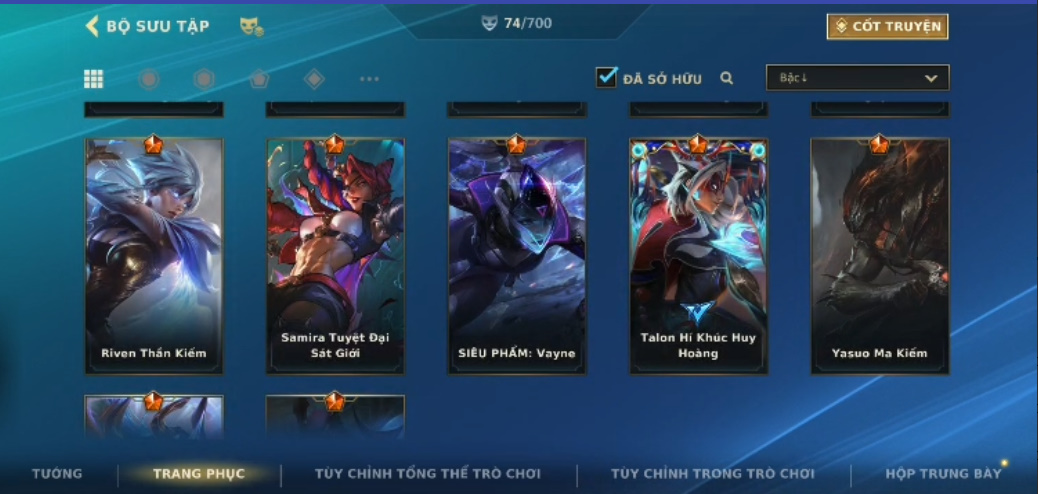
Task: Click the Cốt Truyện button
Action: pos(887,26)
